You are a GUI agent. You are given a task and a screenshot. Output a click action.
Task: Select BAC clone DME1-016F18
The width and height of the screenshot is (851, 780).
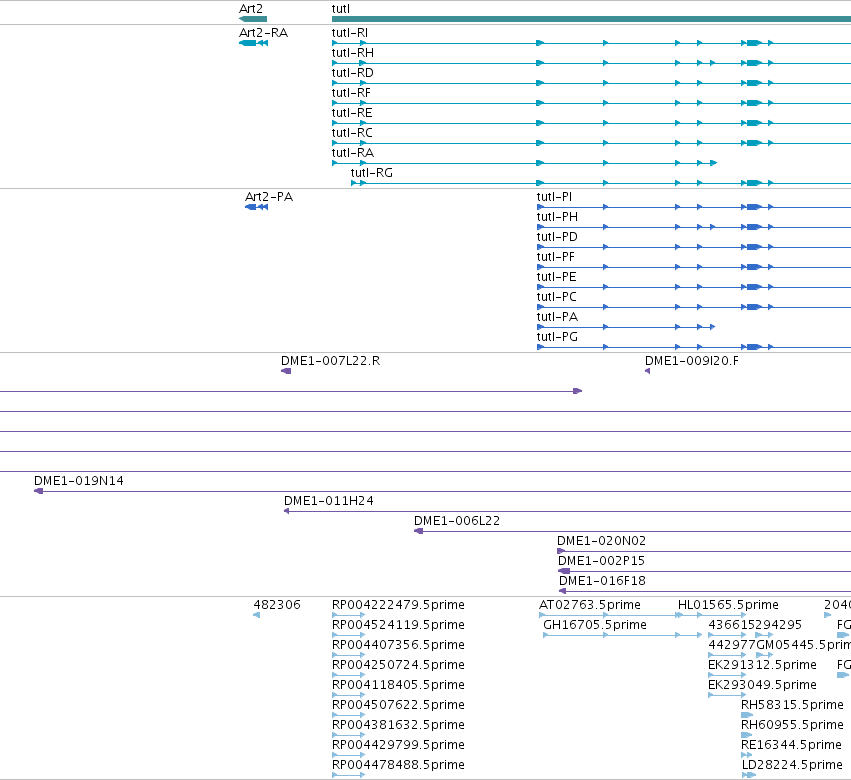[602, 581]
